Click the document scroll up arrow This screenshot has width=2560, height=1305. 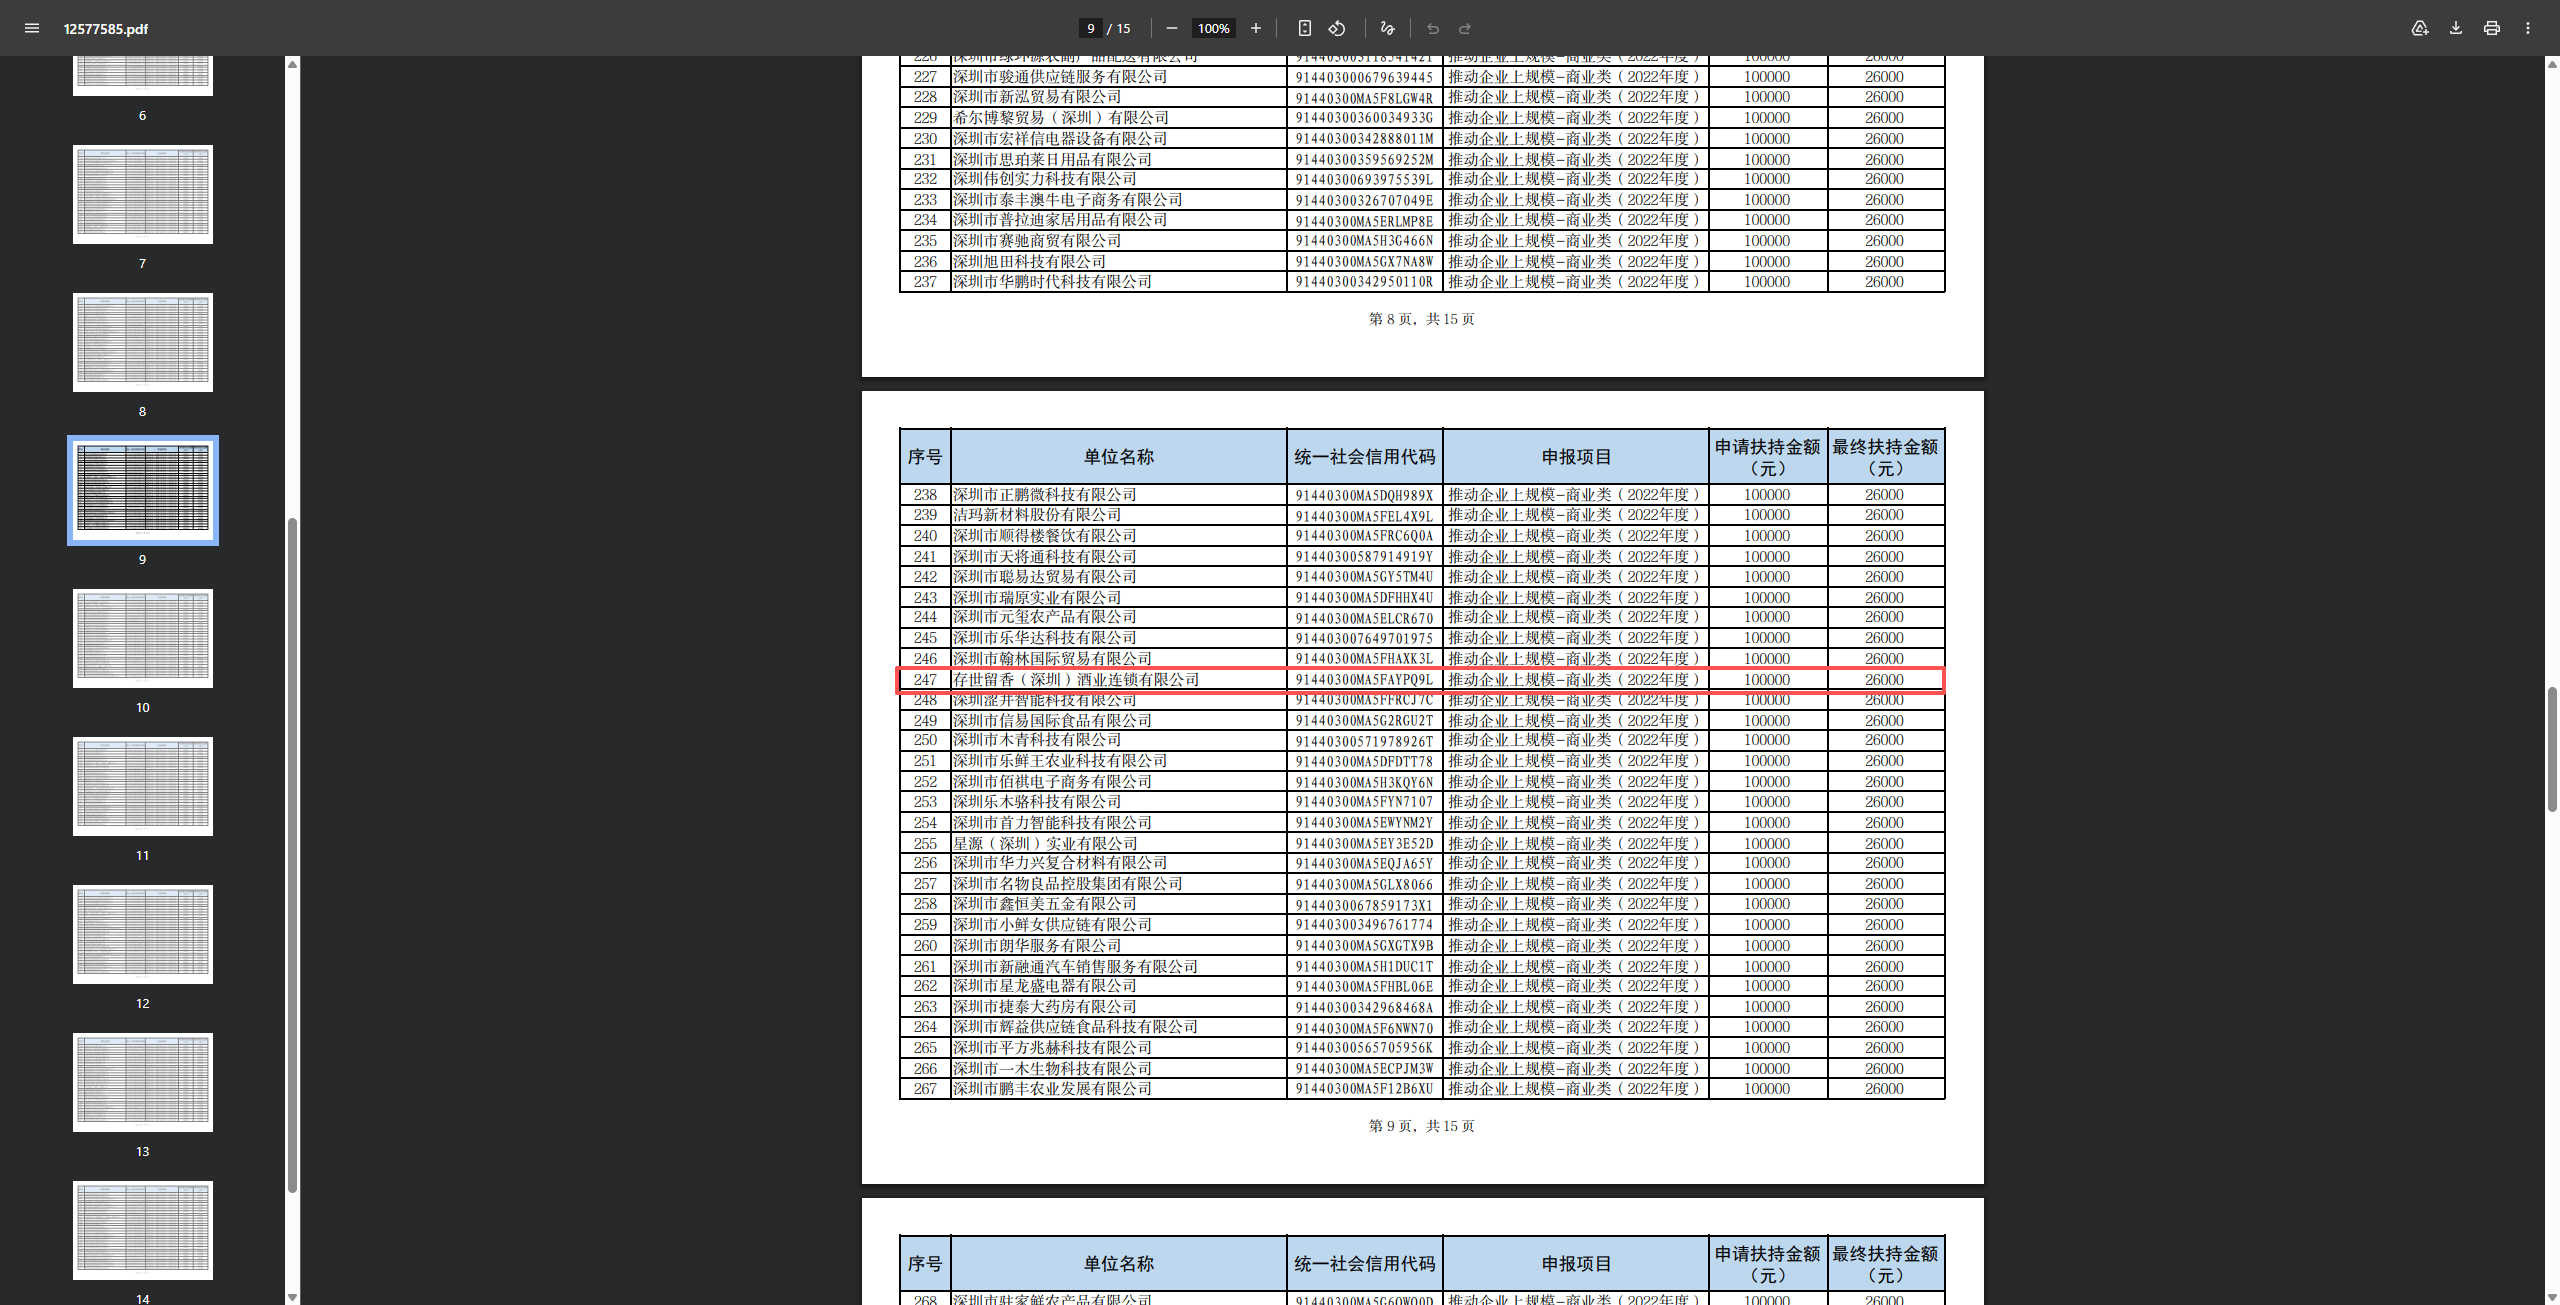click(2551, 64)
